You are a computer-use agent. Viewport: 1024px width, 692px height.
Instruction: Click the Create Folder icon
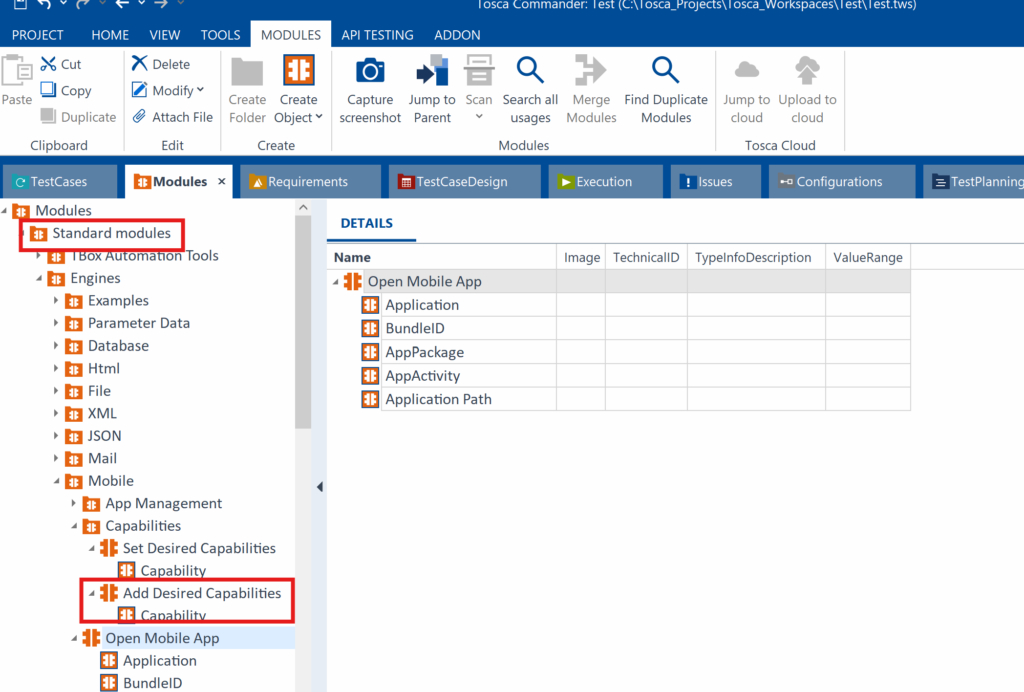pos(248,72)
